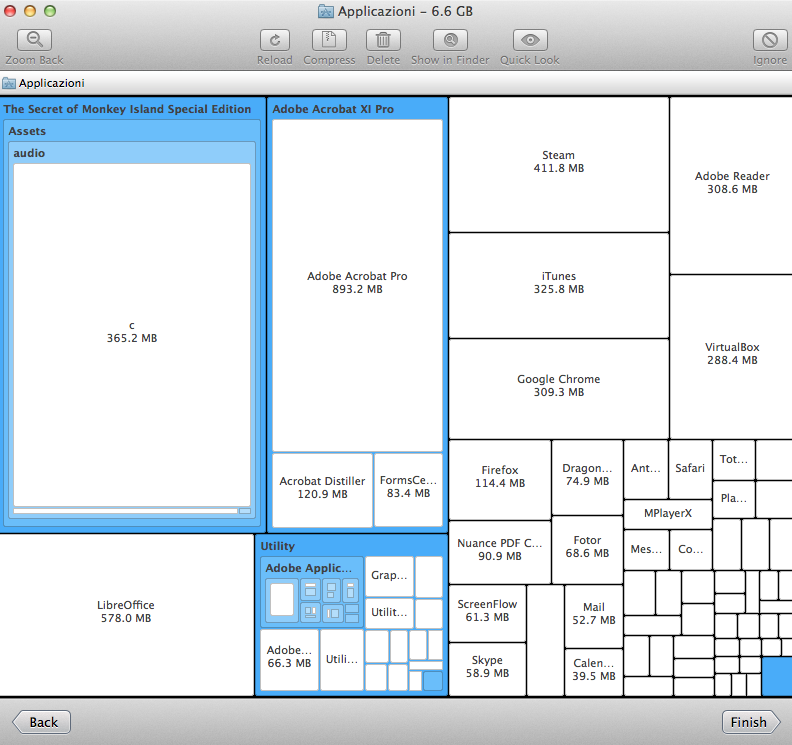Select the Adobe Acrobat Pro 893.2 MB block
Screen dimensions: 792x745
(x=357, y=285)
